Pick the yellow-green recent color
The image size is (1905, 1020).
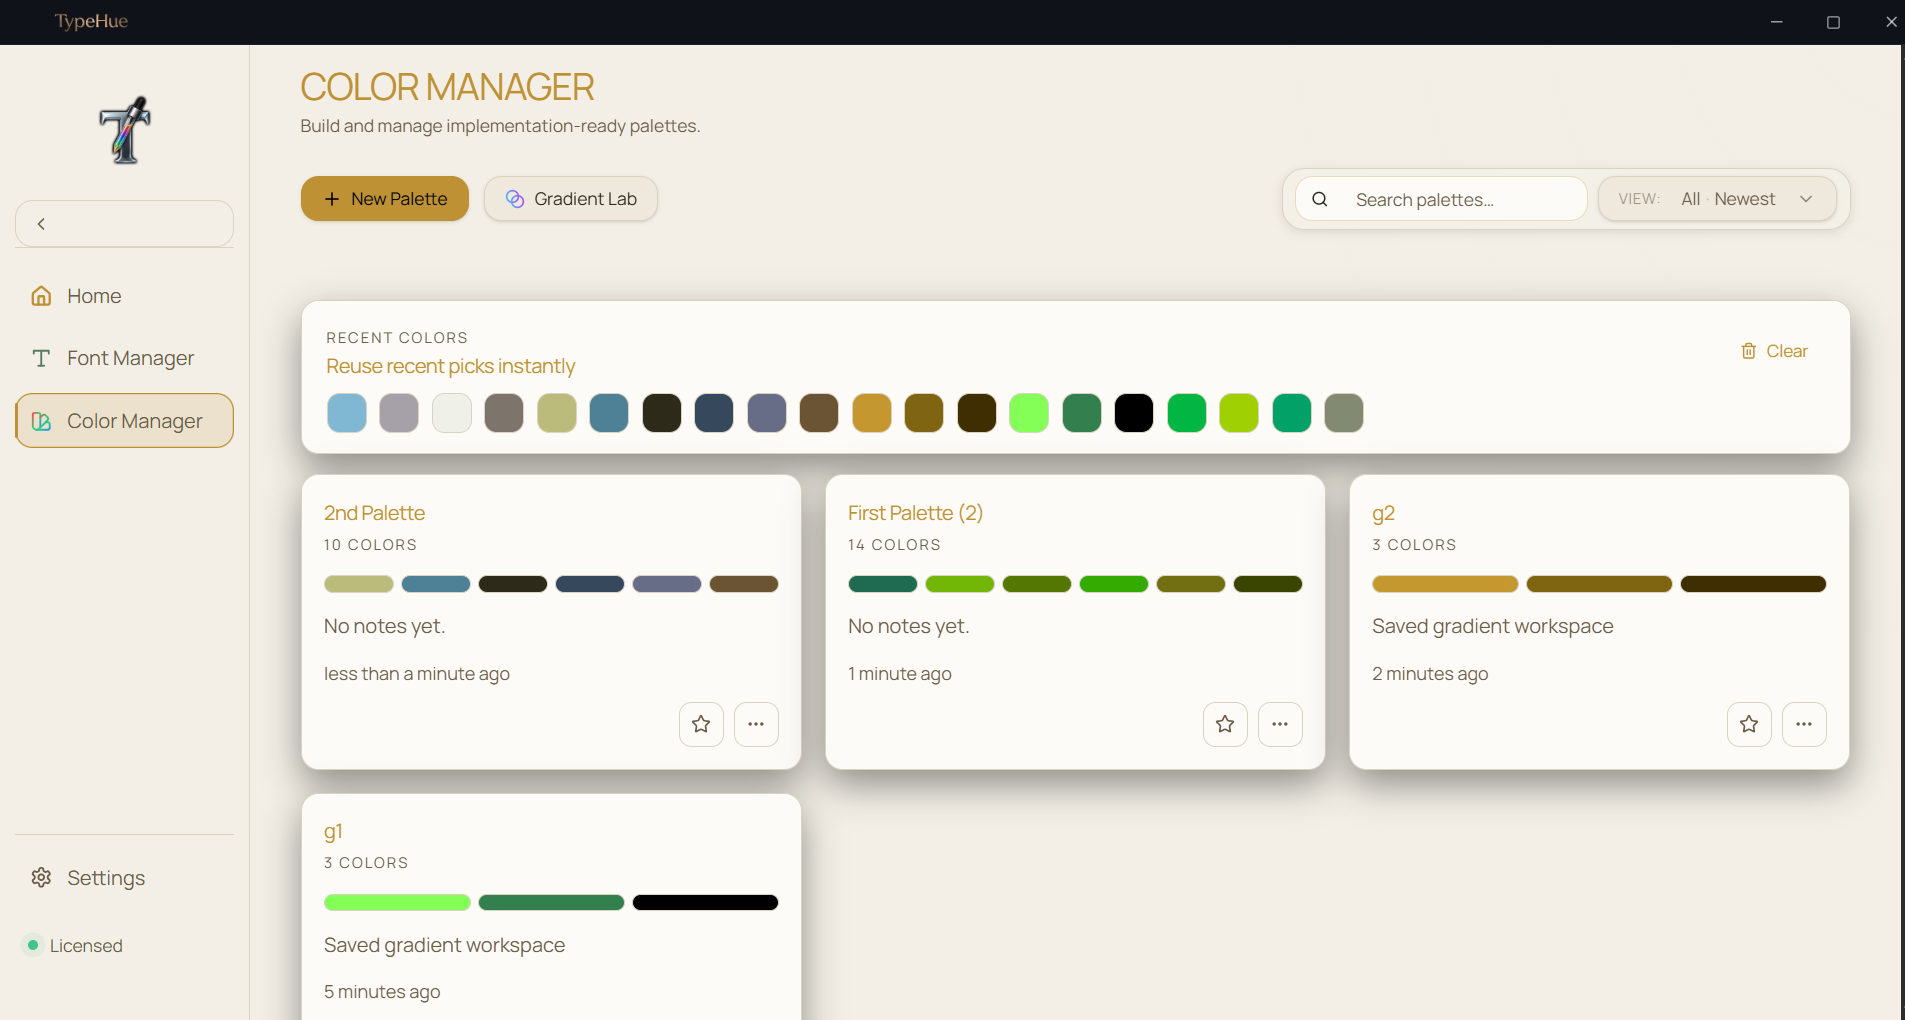click(x=1239, y=413)
